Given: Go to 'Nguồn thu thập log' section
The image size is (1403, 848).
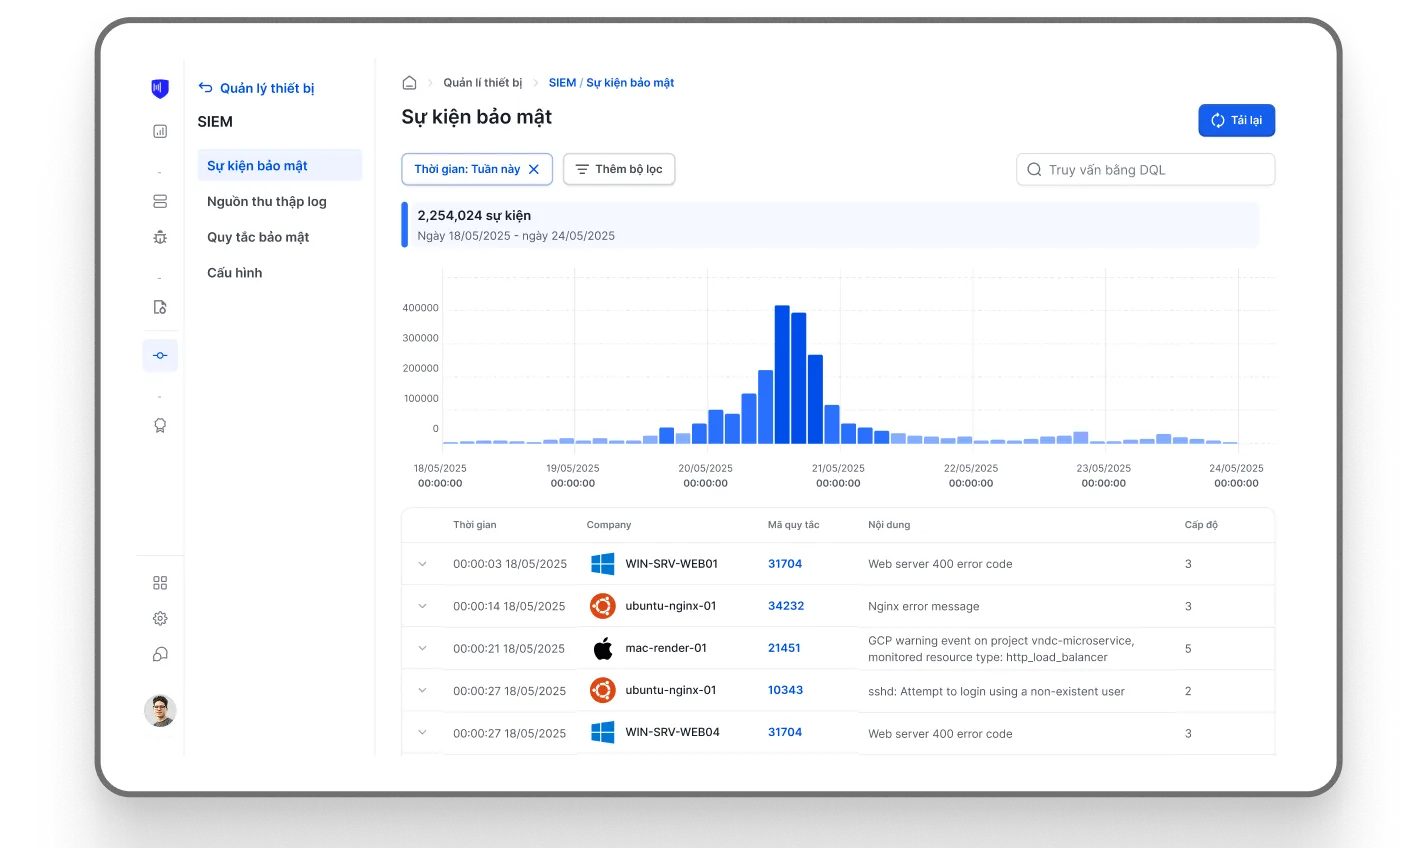Looking at the screenshot, I should click(267, 201).
